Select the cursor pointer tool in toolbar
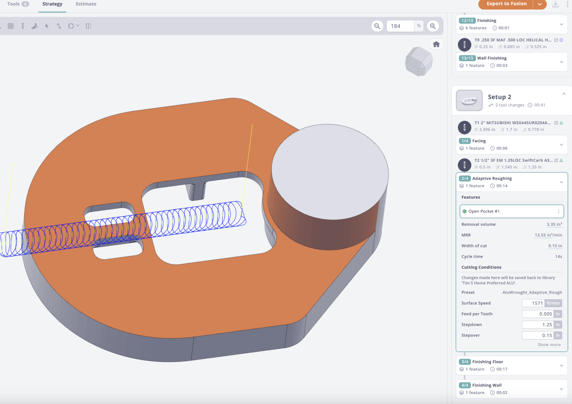The image size is (572, 404). [x=47, y=26]
